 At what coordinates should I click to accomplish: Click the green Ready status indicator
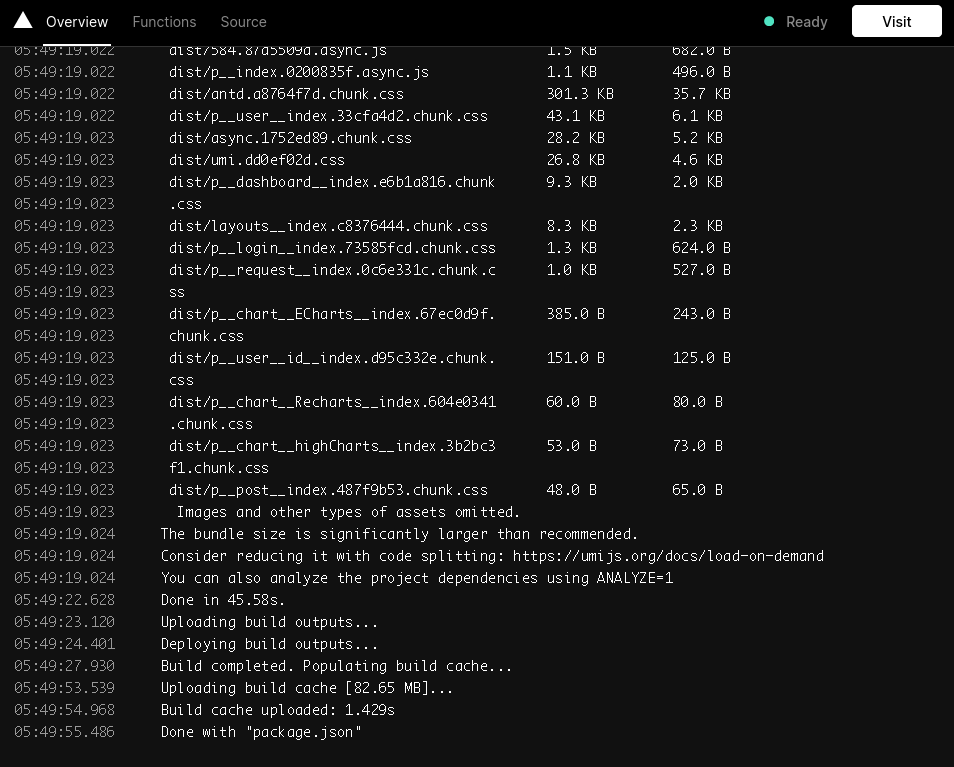point(769,21)
